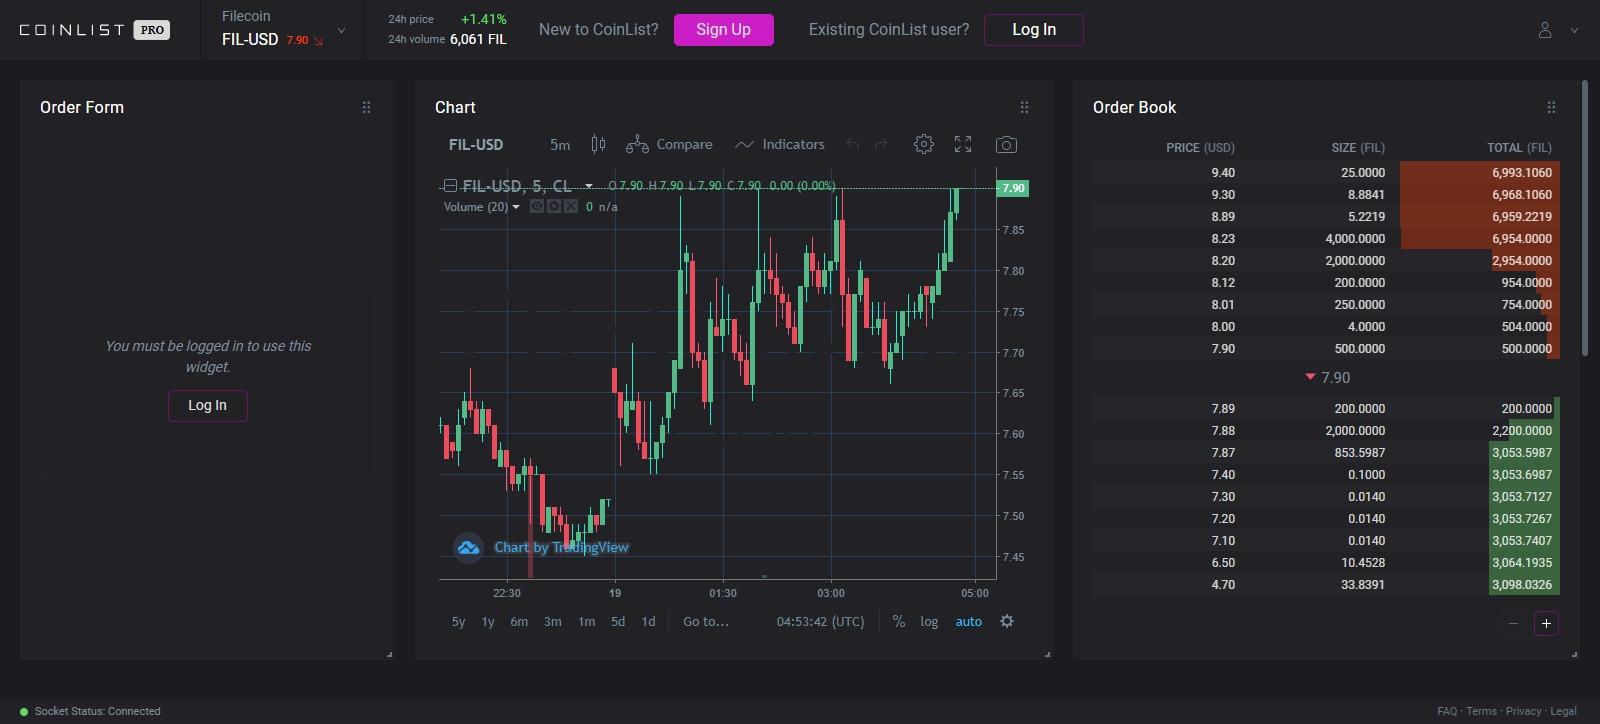Image resolution: width=1600 pixels, height=724 pixels.
Task: Open the Legal footer link
Action: [x=1563, y=712]
